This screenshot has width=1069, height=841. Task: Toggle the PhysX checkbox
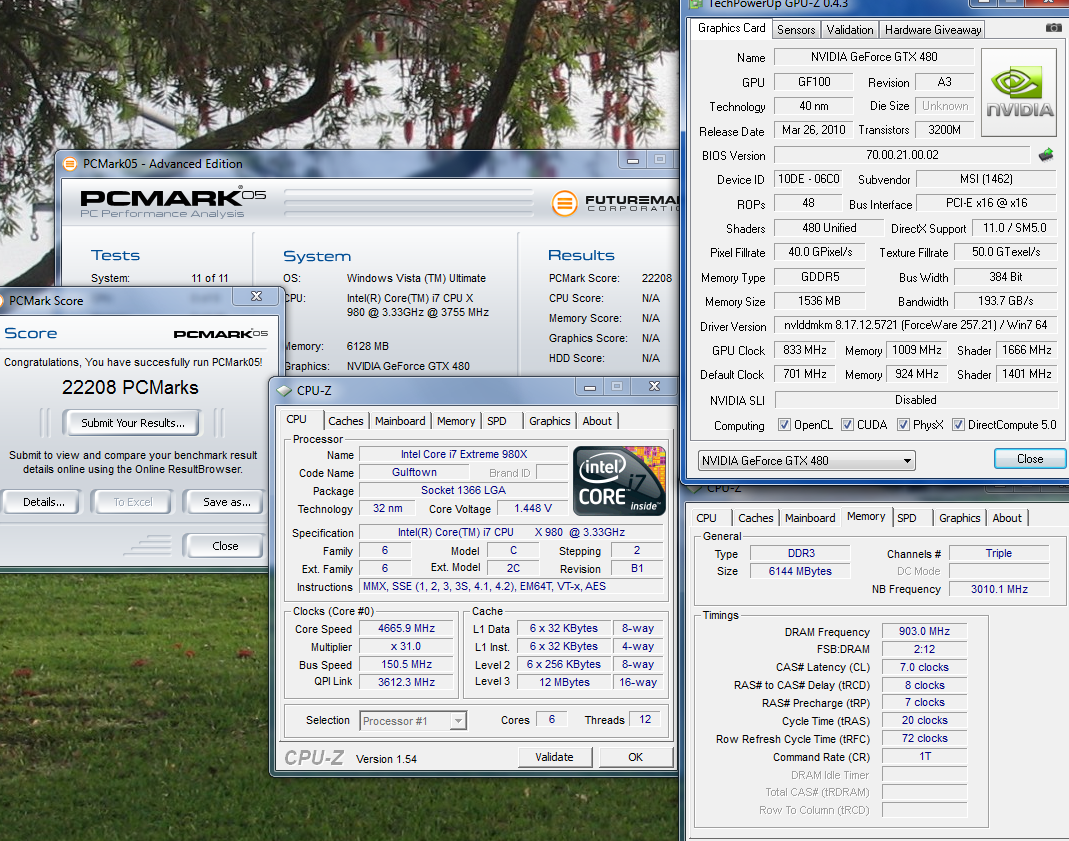click(x=903, y=425)
